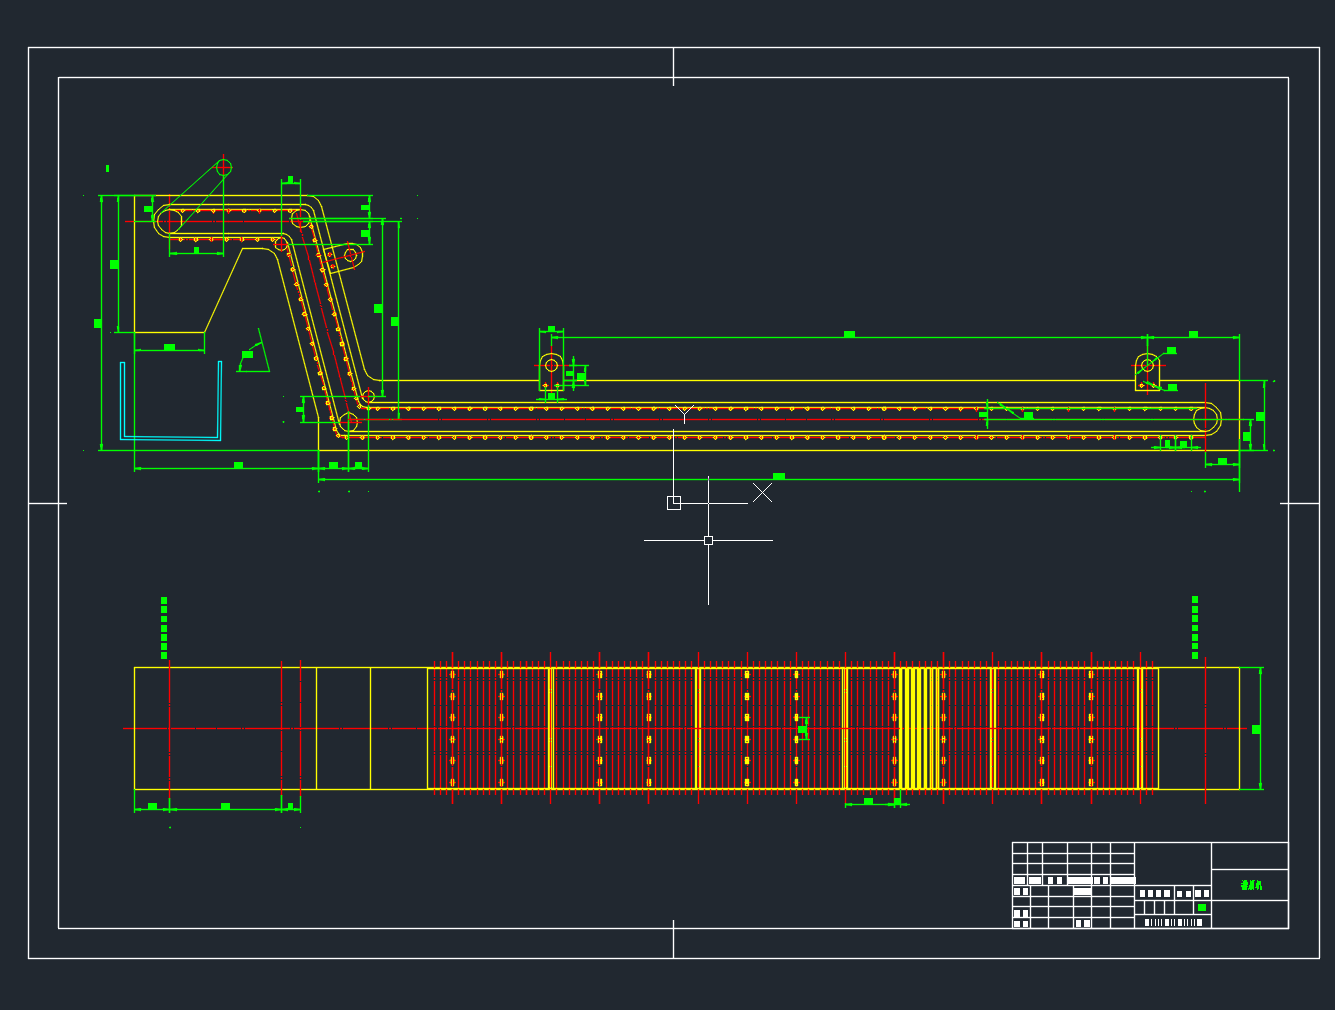Select the X-shaped point marker near drawing center
The height and width of the screenshot is (1010, 1335).
click(x=763, y=492)
